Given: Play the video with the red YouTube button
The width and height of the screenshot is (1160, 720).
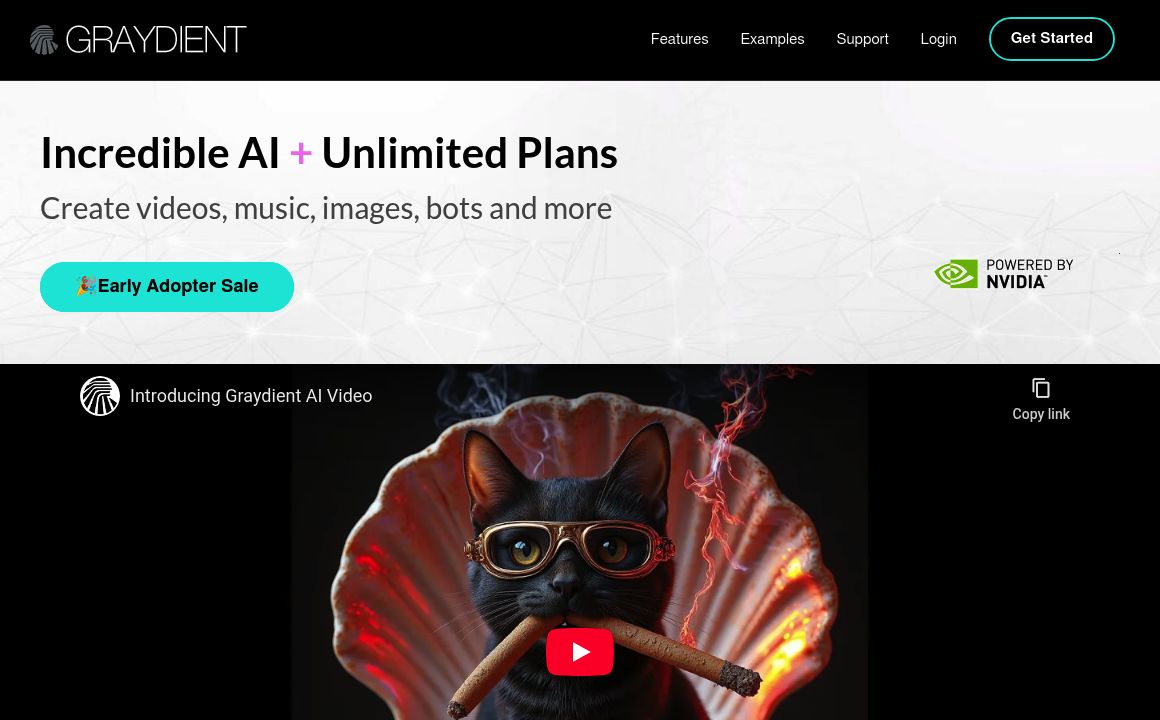Looking at the screenshot, I should (579, 652).
